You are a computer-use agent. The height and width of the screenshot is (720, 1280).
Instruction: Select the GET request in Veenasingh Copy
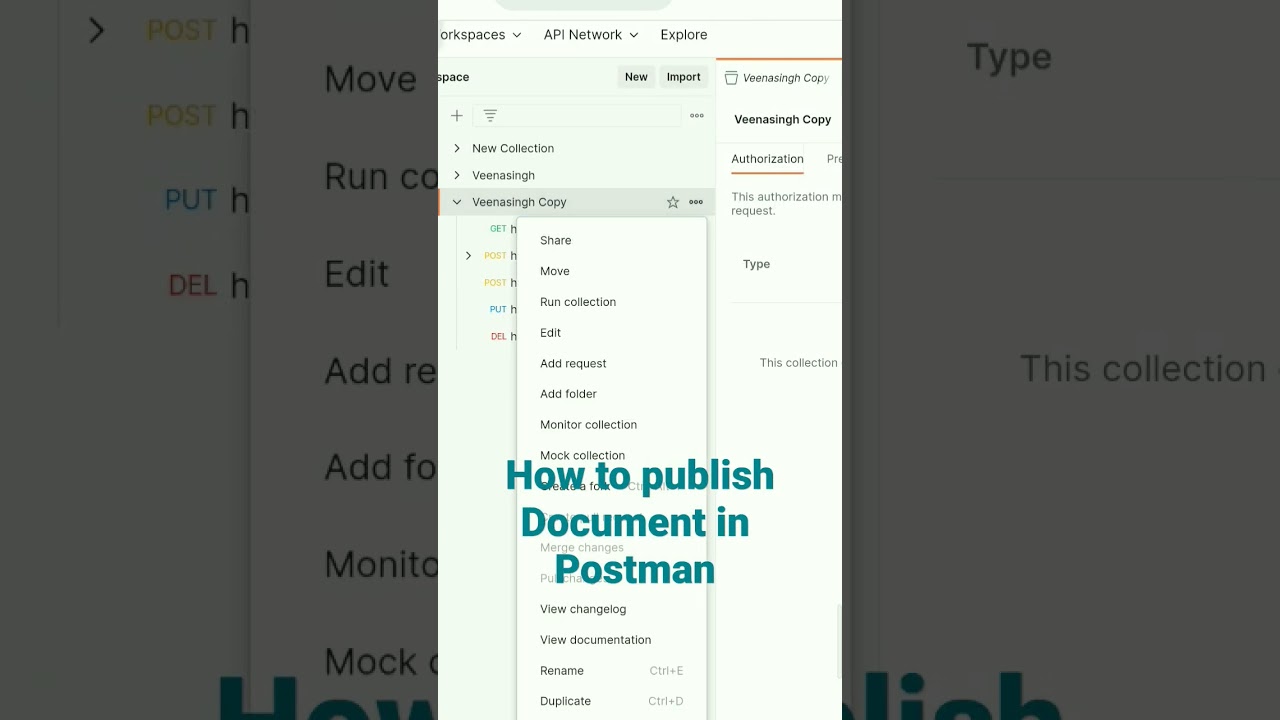[x=503, y=229]
